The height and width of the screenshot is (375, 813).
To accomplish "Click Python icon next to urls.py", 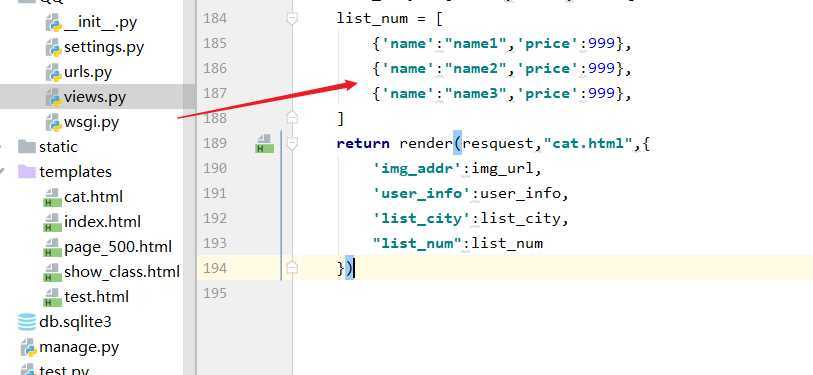I will [x=53, y=73].
